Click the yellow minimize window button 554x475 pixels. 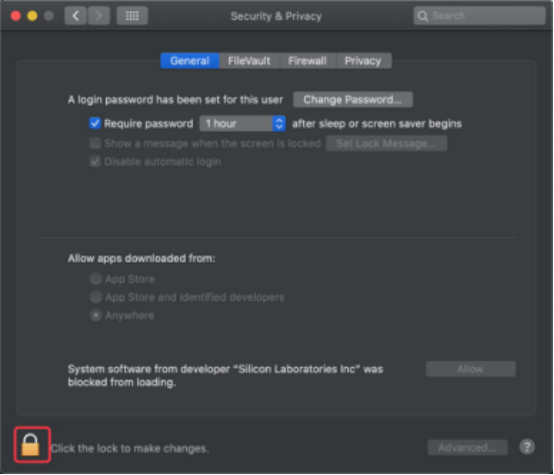click(x=32, y=16)
